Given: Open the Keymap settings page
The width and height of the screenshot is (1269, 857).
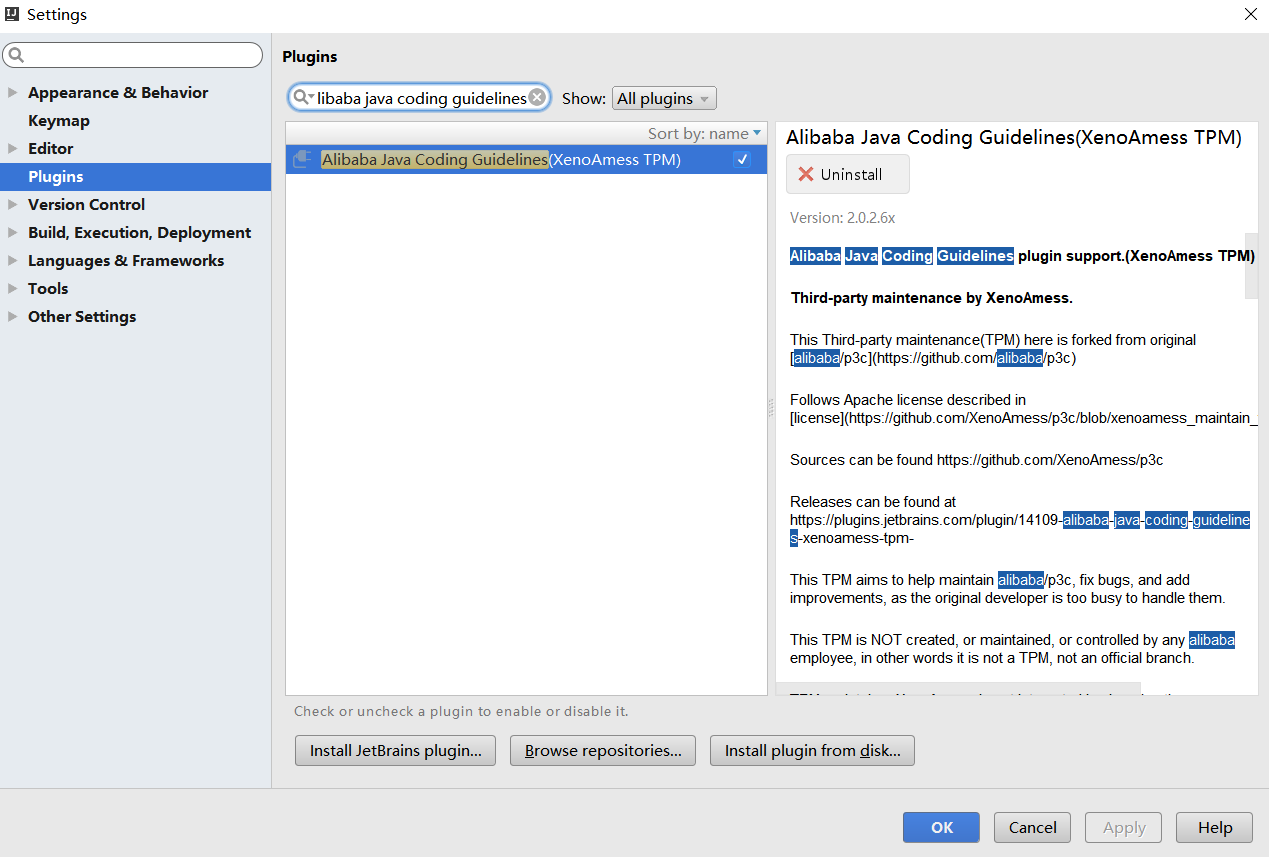Looking at the screenshot, I should pyautogui.click(x=59, y=120).
